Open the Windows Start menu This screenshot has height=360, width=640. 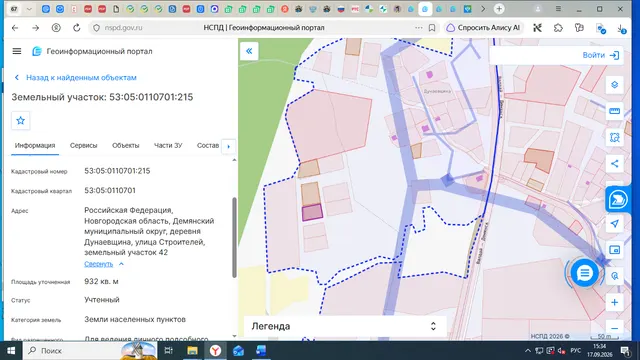[x=11, y=351]
